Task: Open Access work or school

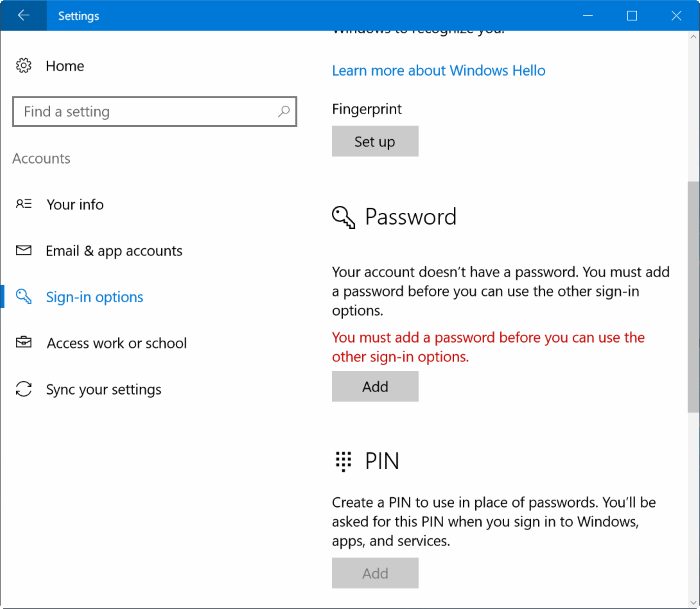Action: (x=117, y=343)
